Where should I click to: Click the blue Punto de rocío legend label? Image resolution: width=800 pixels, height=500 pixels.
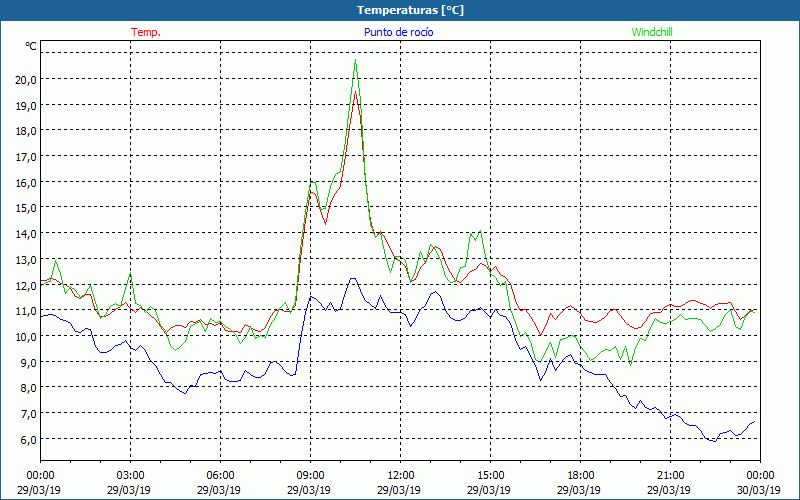pyautogui.click(x=398, y=32)
